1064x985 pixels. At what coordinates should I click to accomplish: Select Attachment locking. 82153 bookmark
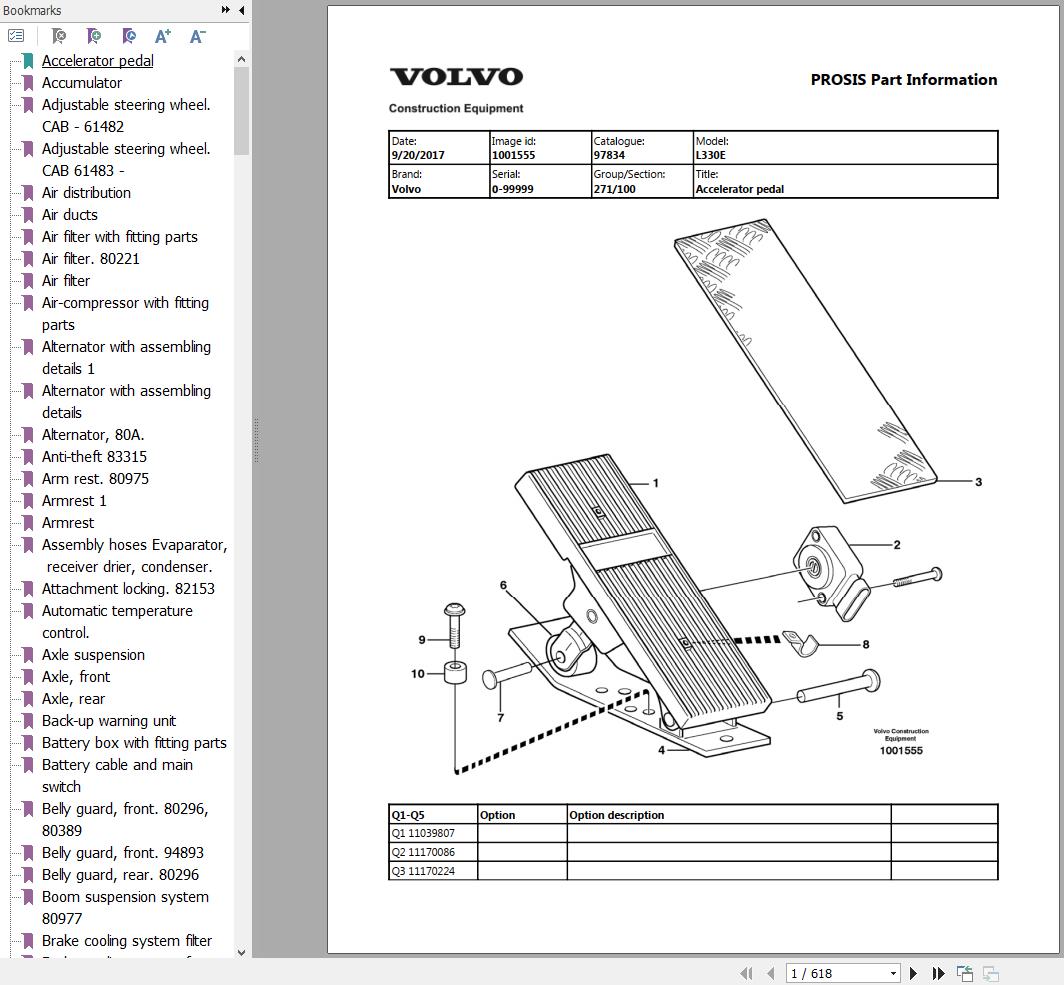[x=128, y=589]
